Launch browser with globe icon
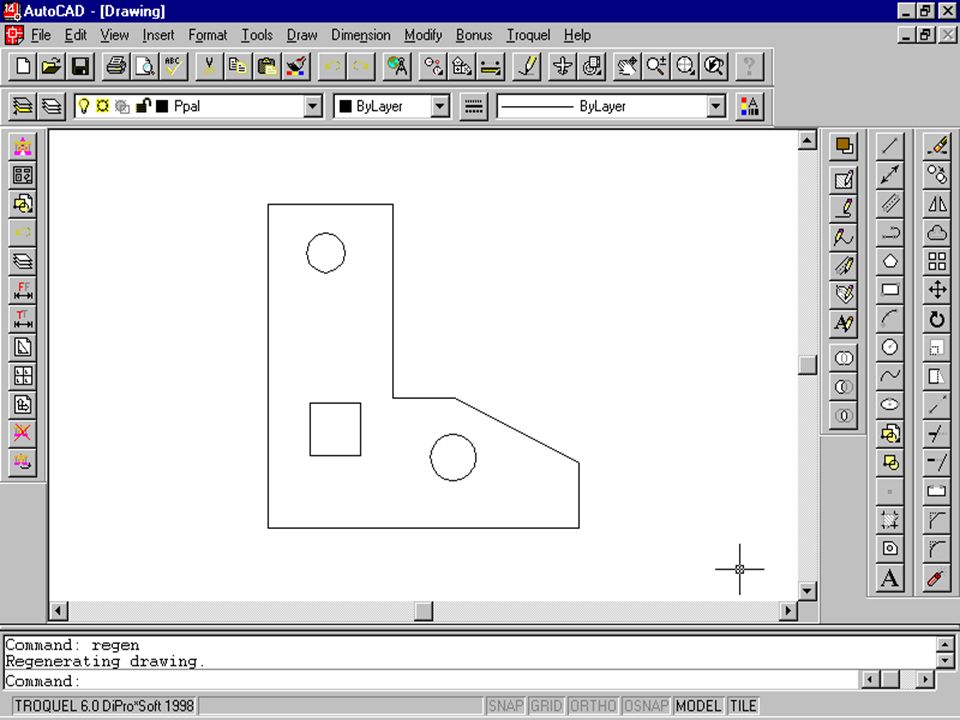This screenshot has width=960, height=720. (397, 66)
